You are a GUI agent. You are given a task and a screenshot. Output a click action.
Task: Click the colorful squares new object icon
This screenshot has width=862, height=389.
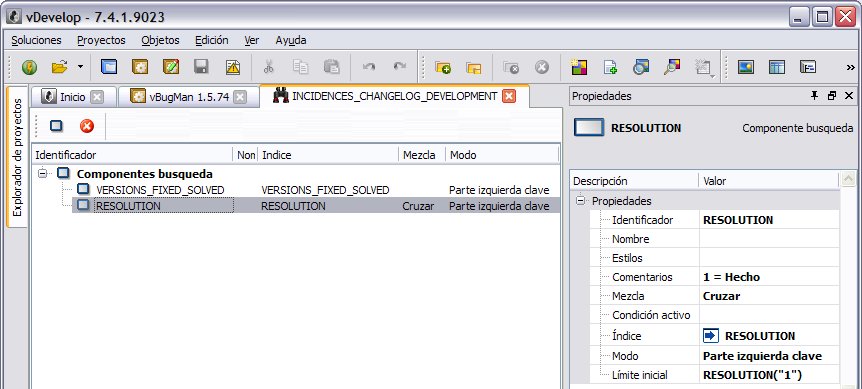pyautogui.click(x=579, y=67)
